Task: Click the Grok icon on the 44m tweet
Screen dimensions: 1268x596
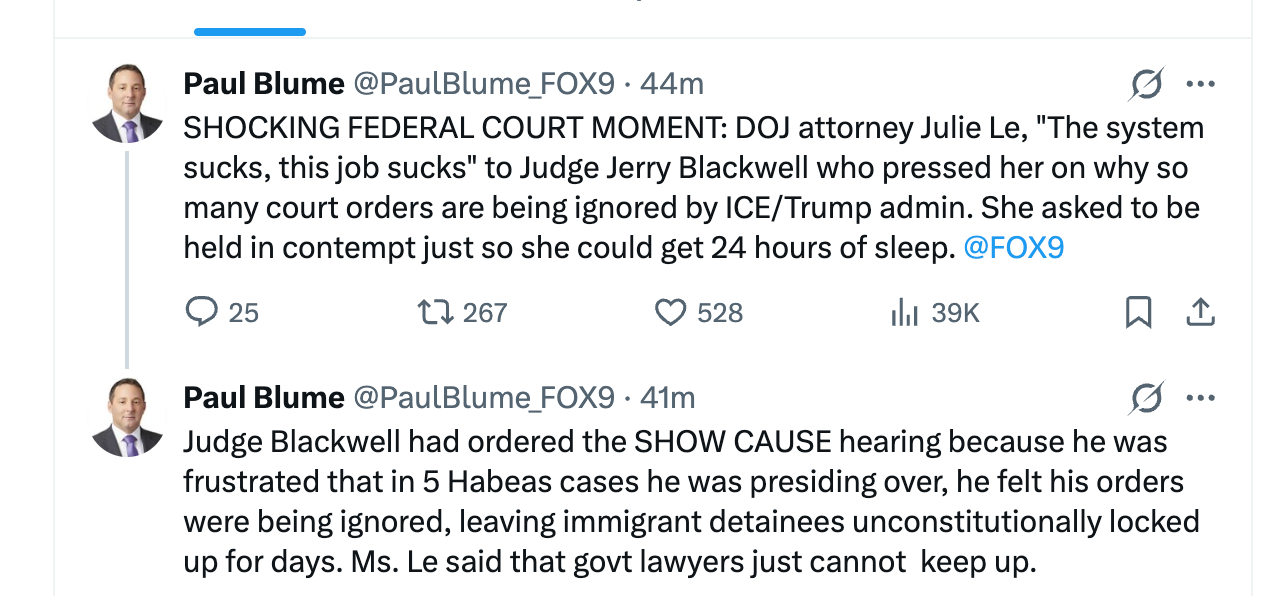Action: click(x=1145, y=86)
